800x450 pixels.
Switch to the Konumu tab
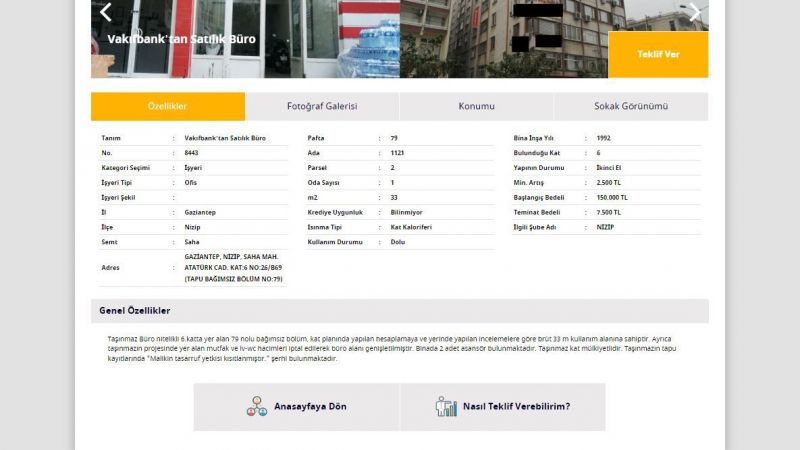click(x=476, y=106)
